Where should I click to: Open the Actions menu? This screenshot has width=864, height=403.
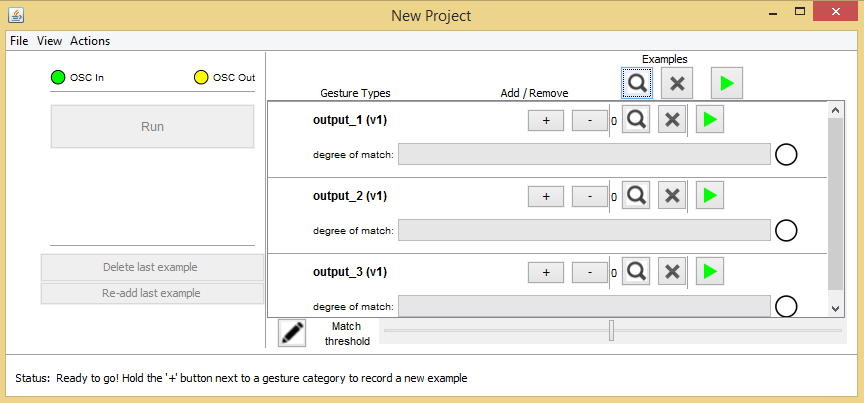point(90,41)
